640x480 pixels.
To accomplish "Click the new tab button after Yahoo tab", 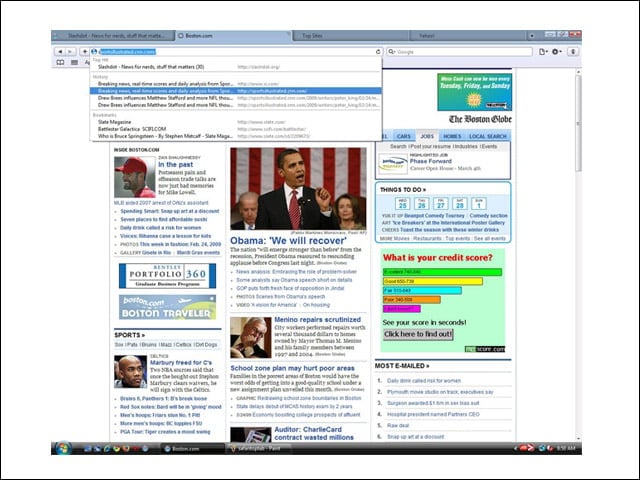I will [531, 36].
